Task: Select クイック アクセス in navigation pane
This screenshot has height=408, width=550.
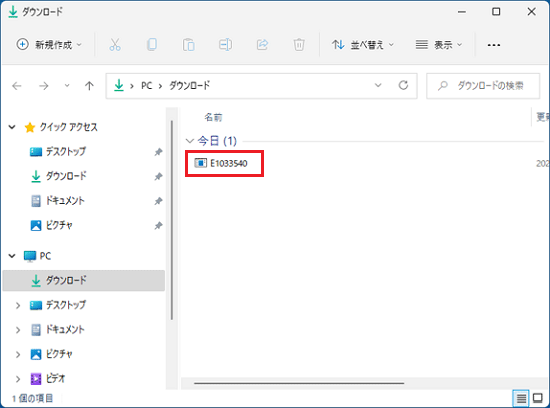Action: click(x=68, y=127)
